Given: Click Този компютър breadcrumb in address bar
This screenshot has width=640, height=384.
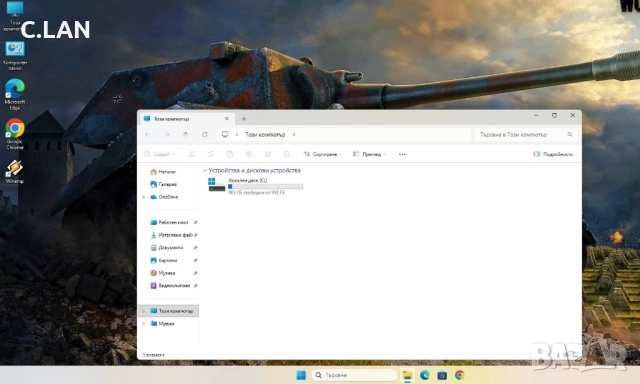Looking at the screenshot, I should [x=265, y=135].
